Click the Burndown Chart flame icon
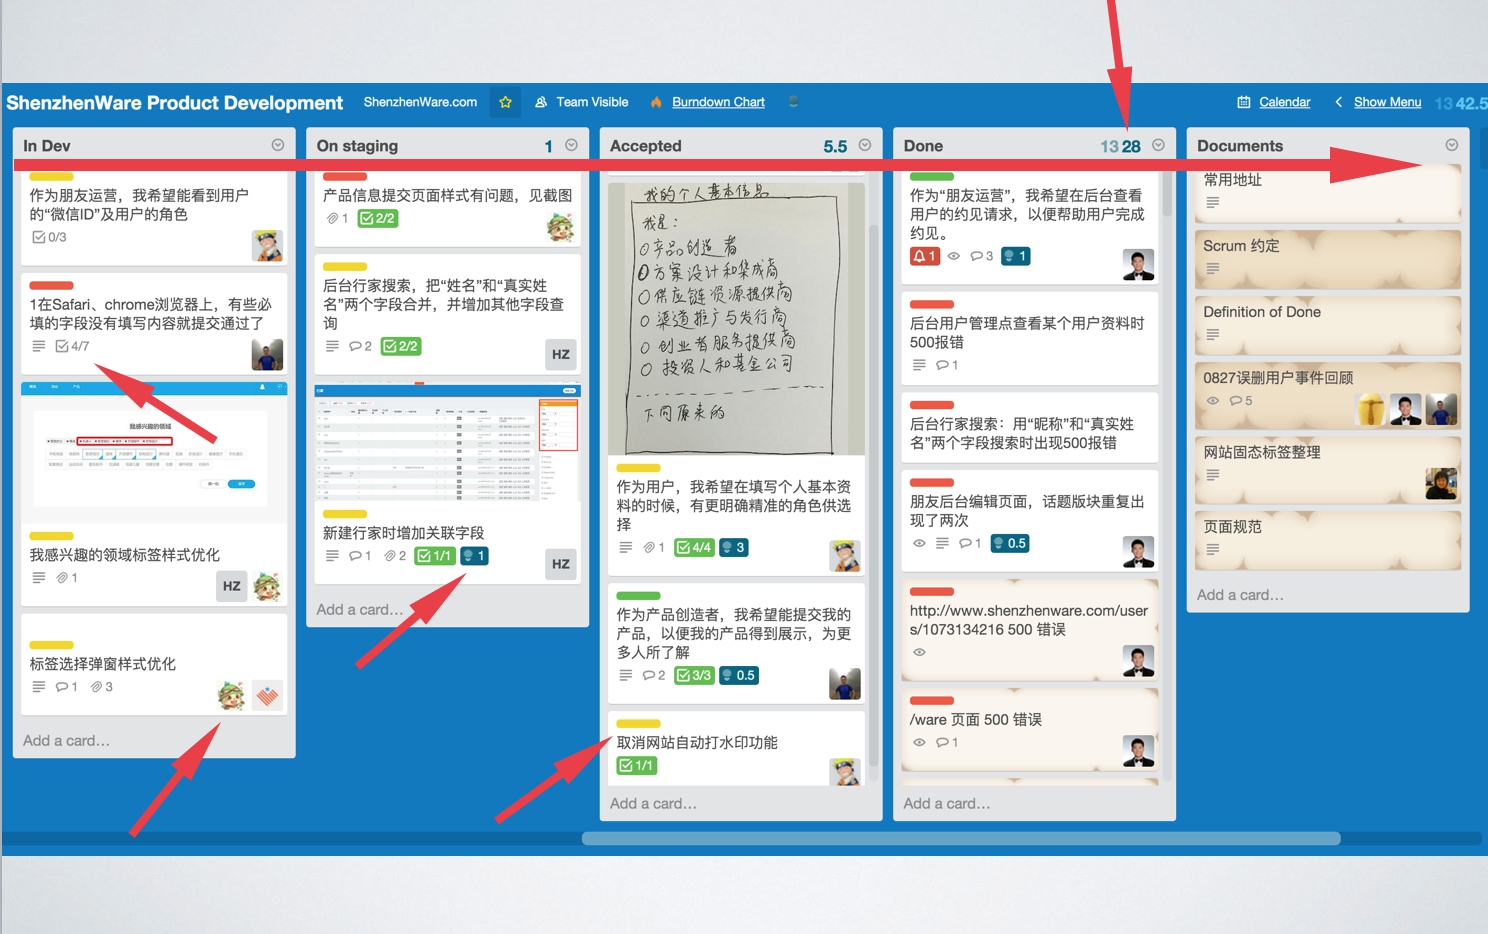 click(656, 102)
